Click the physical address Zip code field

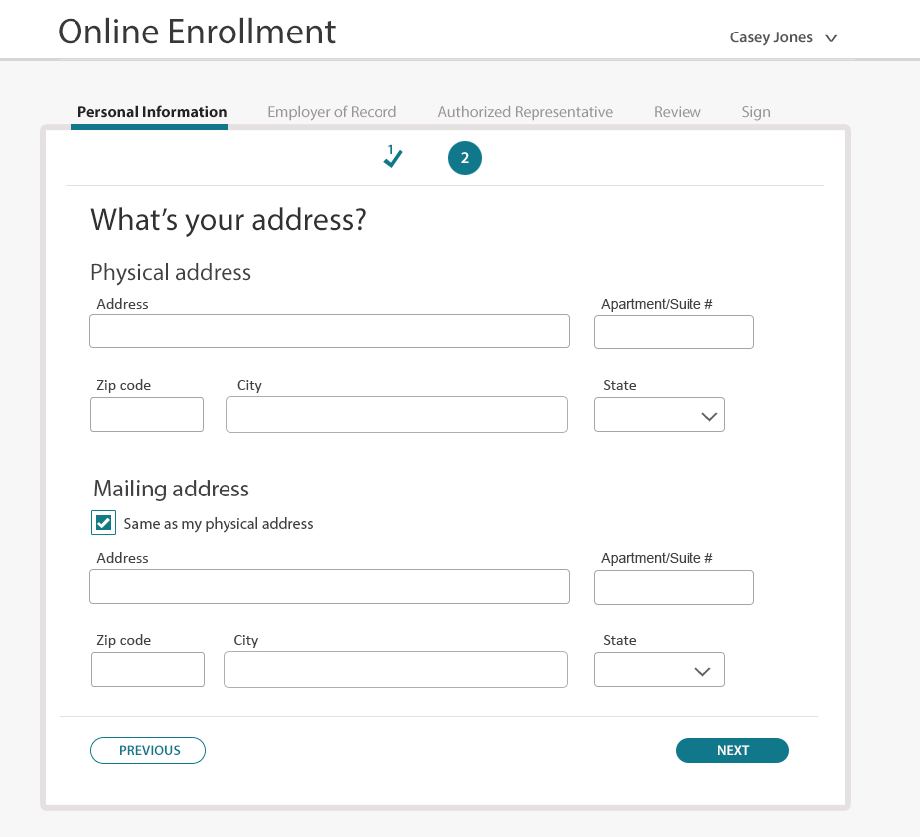pyautogui.click(x=147, y=415)
